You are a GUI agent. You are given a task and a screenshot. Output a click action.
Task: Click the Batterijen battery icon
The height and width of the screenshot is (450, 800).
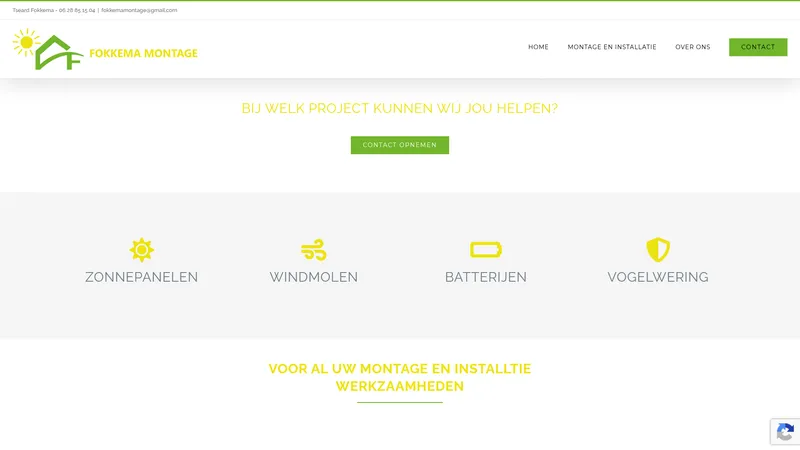[486, 249]
